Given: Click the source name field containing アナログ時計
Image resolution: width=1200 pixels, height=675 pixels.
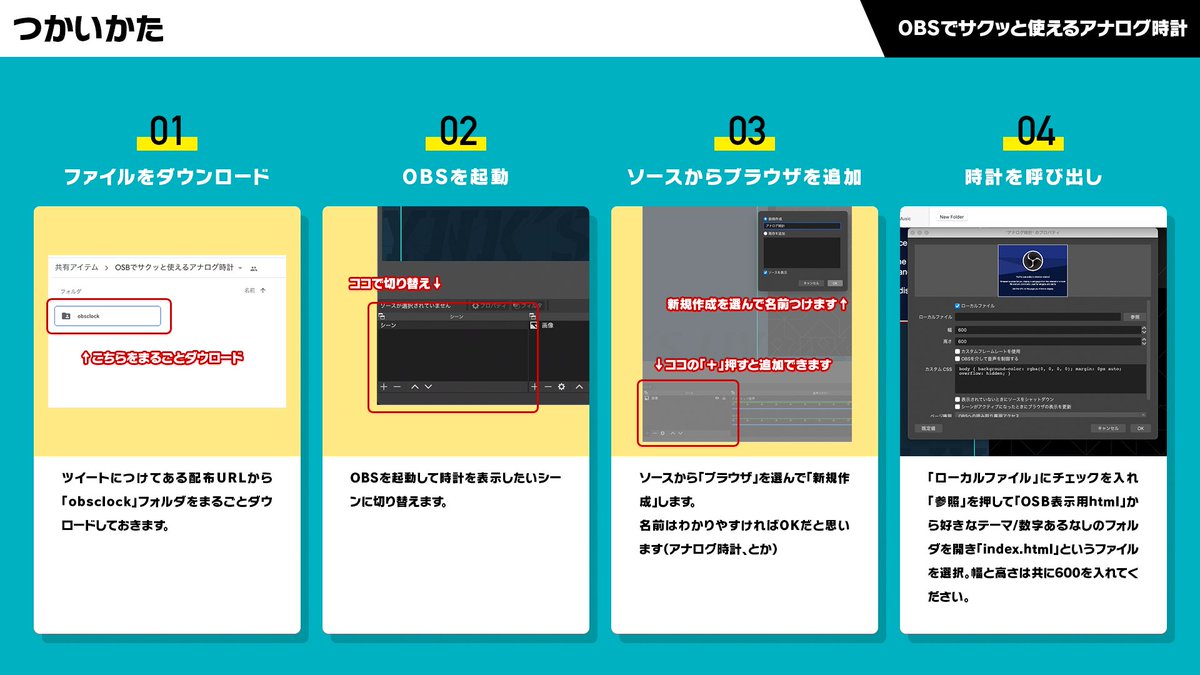Looking at the screenshot, I should (x=802, y=226).
